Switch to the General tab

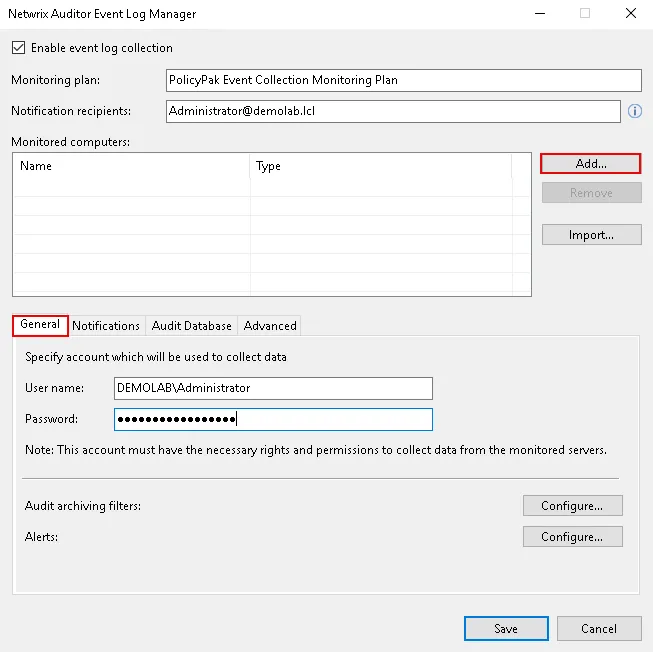tap(40, 325)
